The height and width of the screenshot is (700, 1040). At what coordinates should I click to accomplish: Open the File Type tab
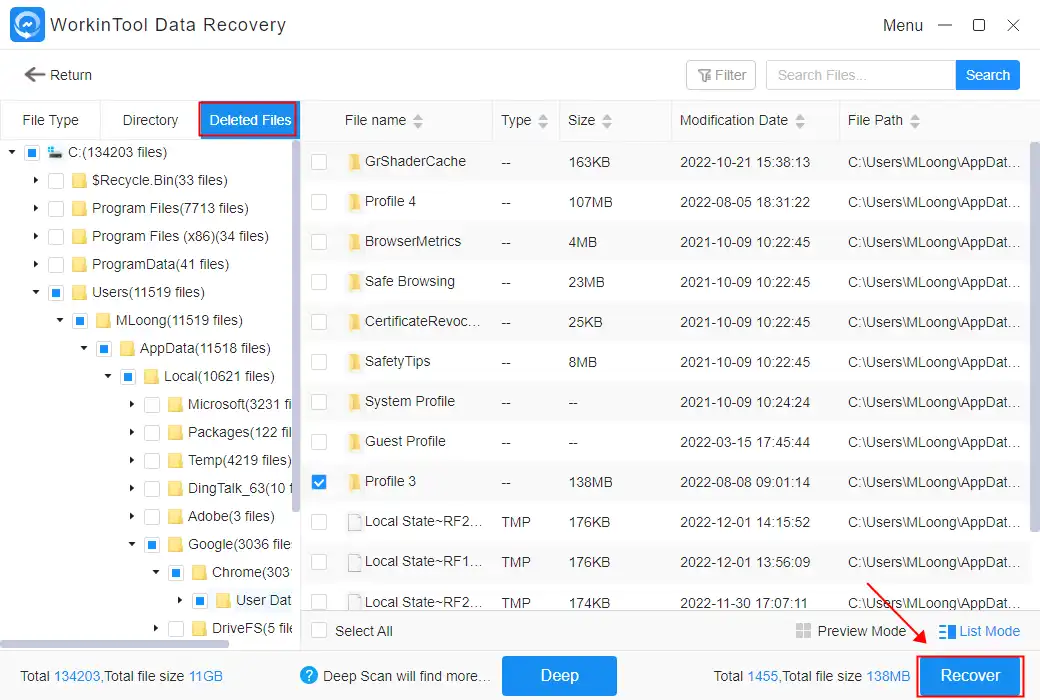click(x=50, y=120)
